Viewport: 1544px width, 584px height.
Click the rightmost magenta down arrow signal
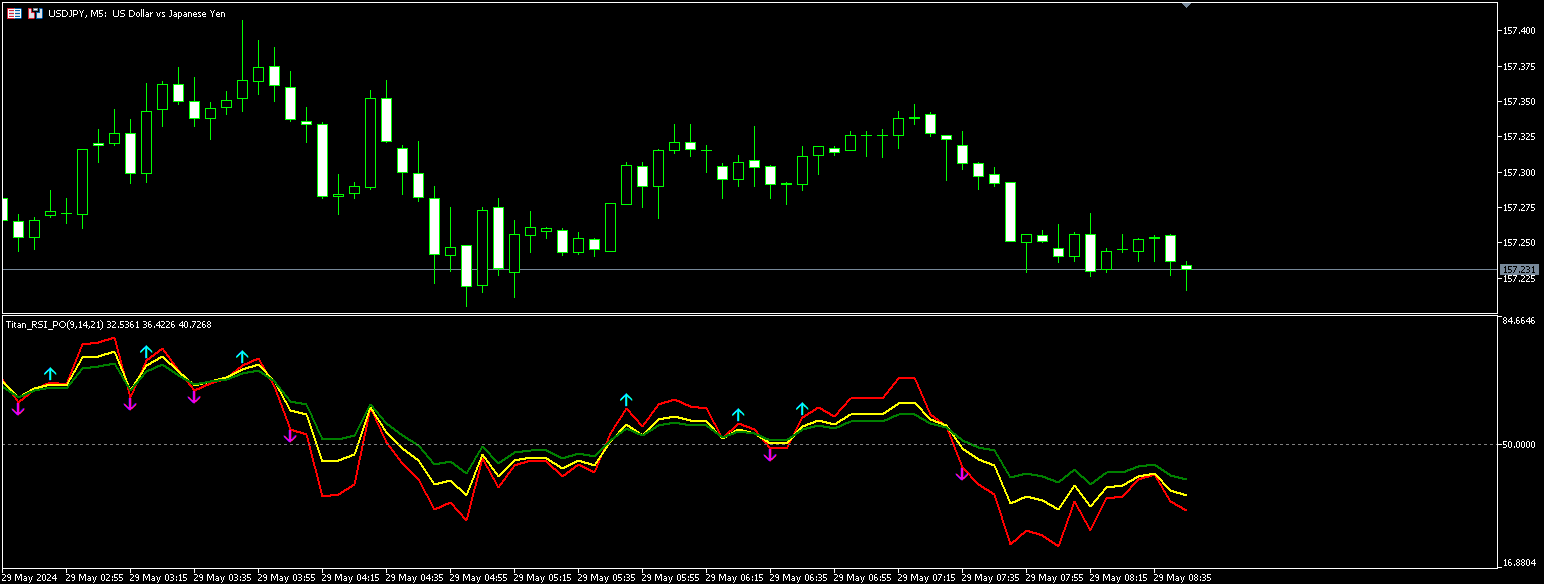click(x=962, y=473)
